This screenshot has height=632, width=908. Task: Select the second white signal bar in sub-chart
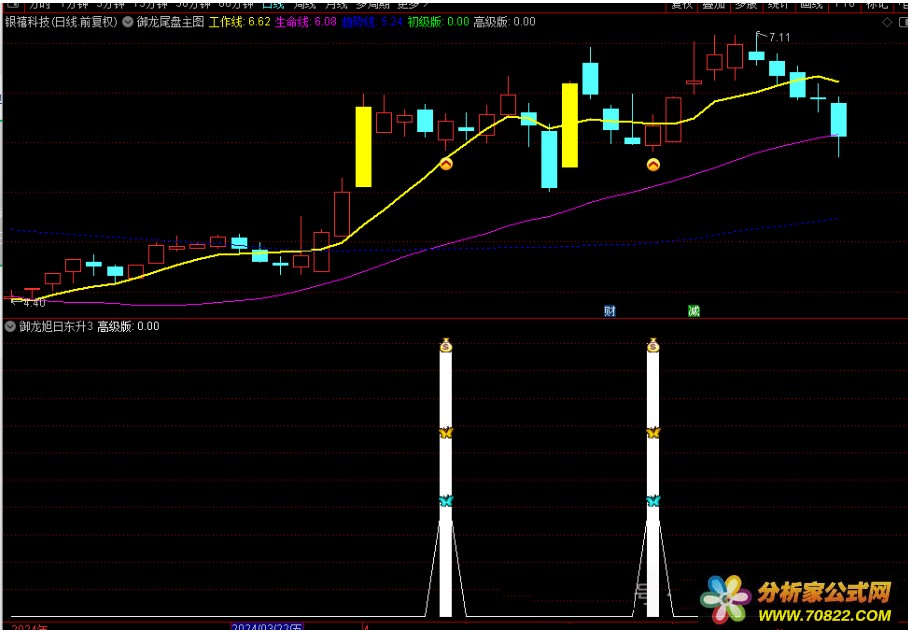coord(653,484)
